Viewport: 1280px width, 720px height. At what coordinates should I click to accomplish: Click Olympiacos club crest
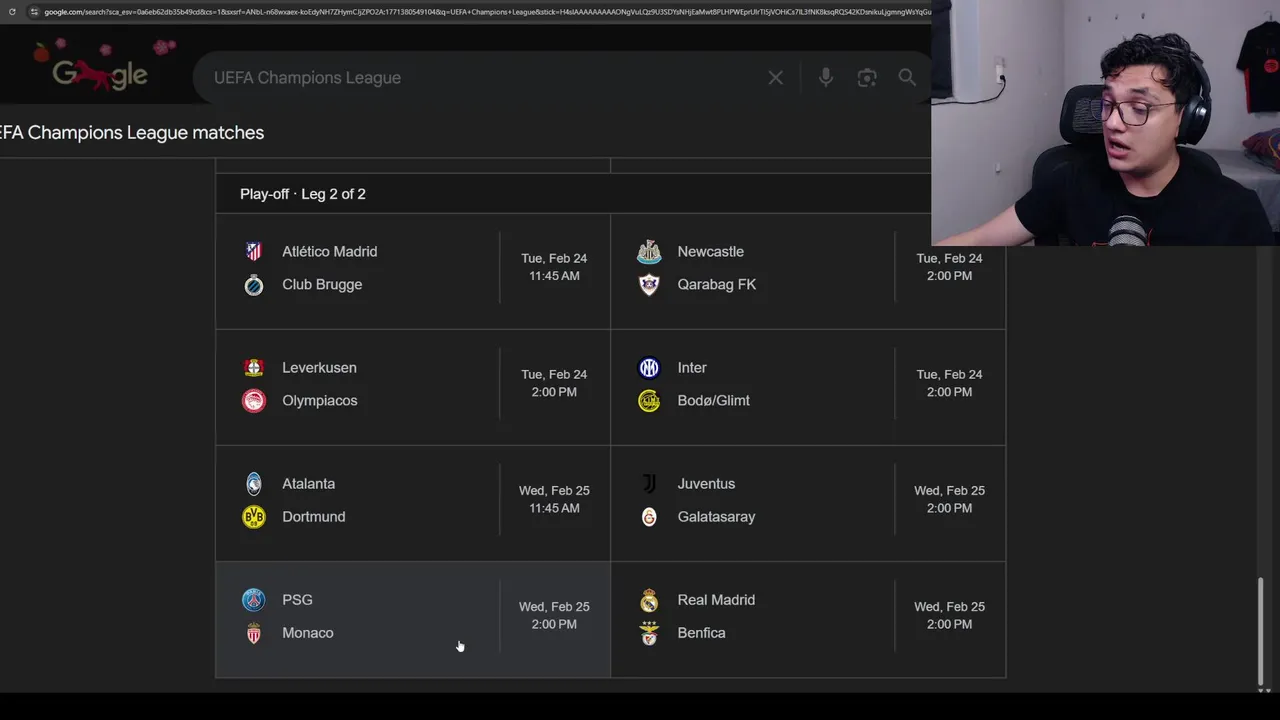point(254,401)
